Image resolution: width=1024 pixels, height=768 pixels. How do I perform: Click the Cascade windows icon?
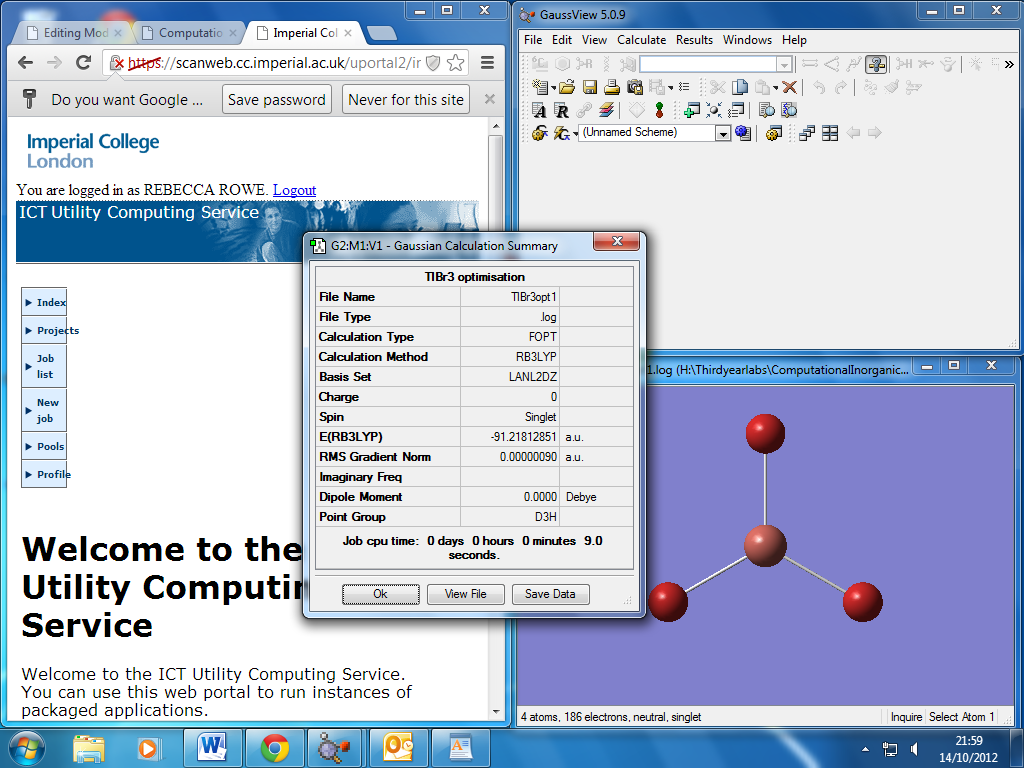click(807, 133)
